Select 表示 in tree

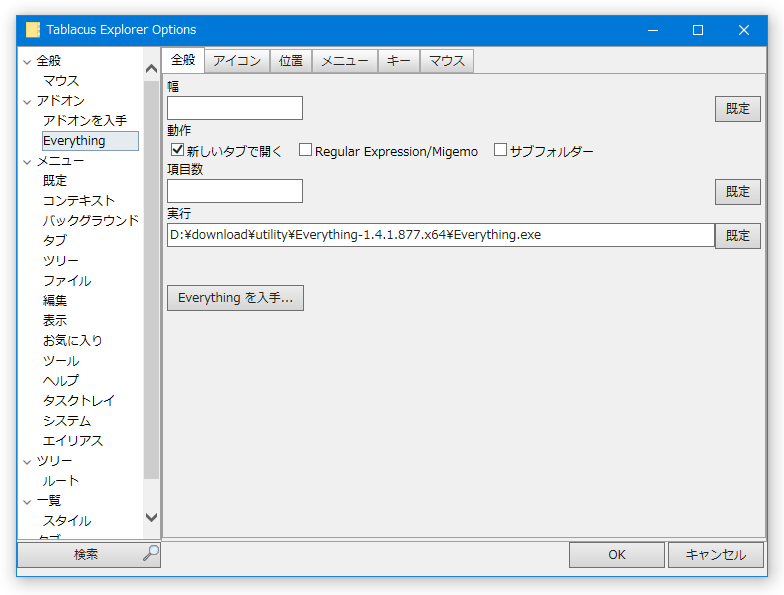54,321
